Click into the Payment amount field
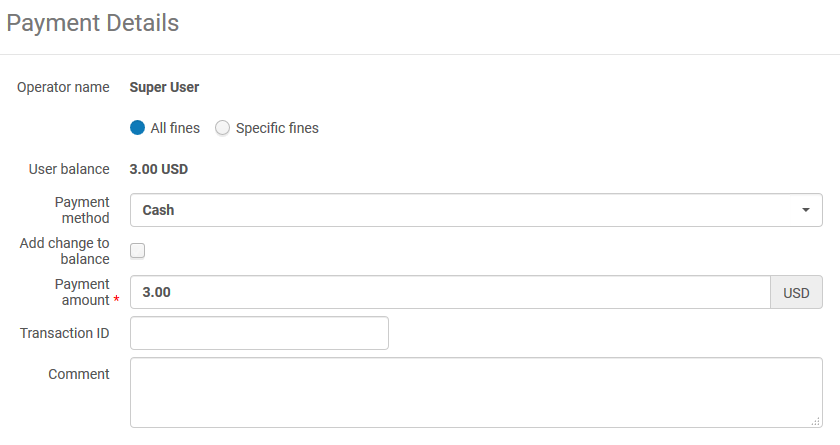The height and width of the screenshot is (445, 840). [x=450, y=293]
